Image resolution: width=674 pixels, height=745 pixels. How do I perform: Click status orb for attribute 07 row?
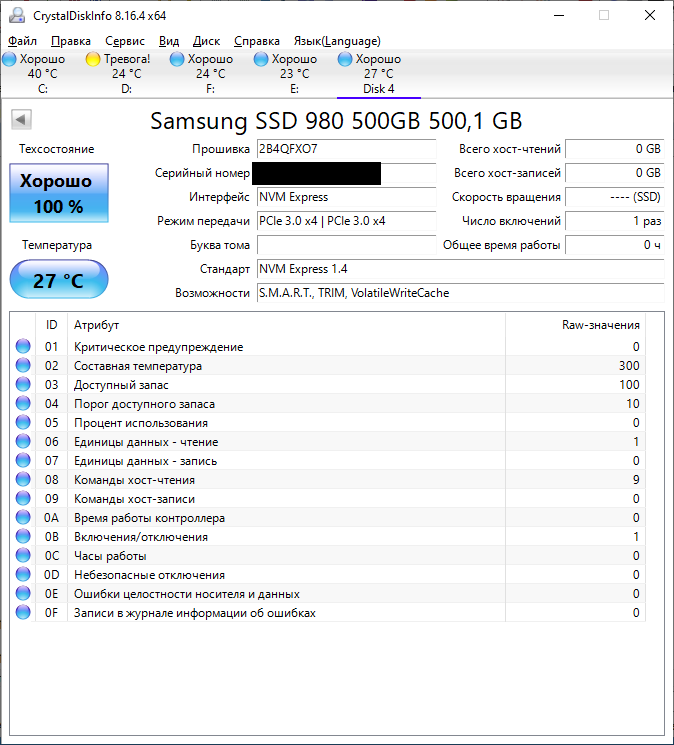(x=23, y=460)
